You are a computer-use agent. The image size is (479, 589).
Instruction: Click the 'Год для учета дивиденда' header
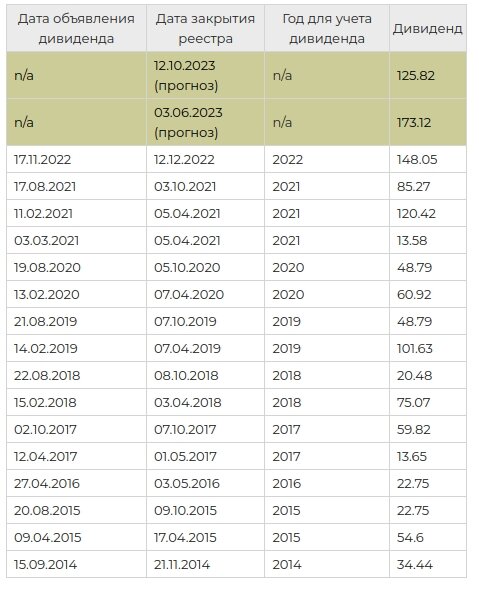pyautogui.click(x=327, y=29)
